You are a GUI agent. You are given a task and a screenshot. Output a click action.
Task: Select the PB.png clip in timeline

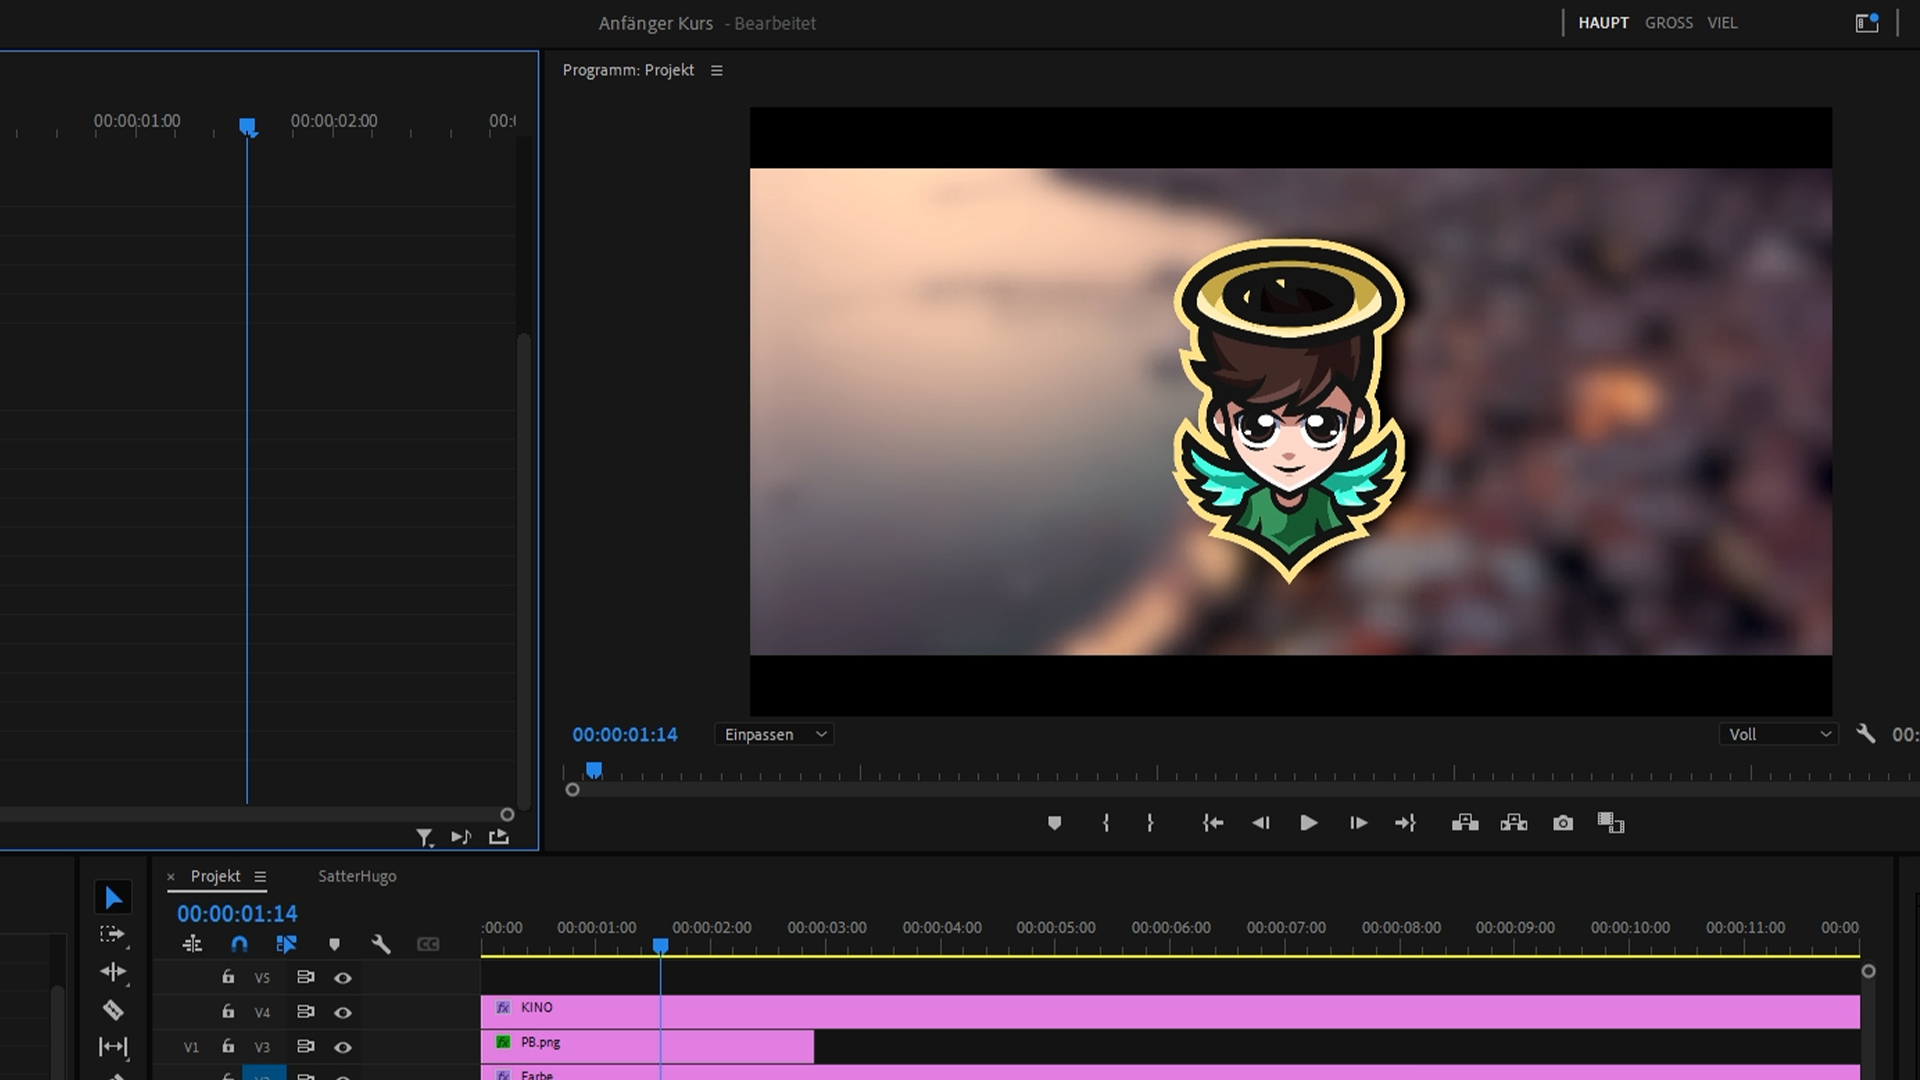click(647, 1046)
